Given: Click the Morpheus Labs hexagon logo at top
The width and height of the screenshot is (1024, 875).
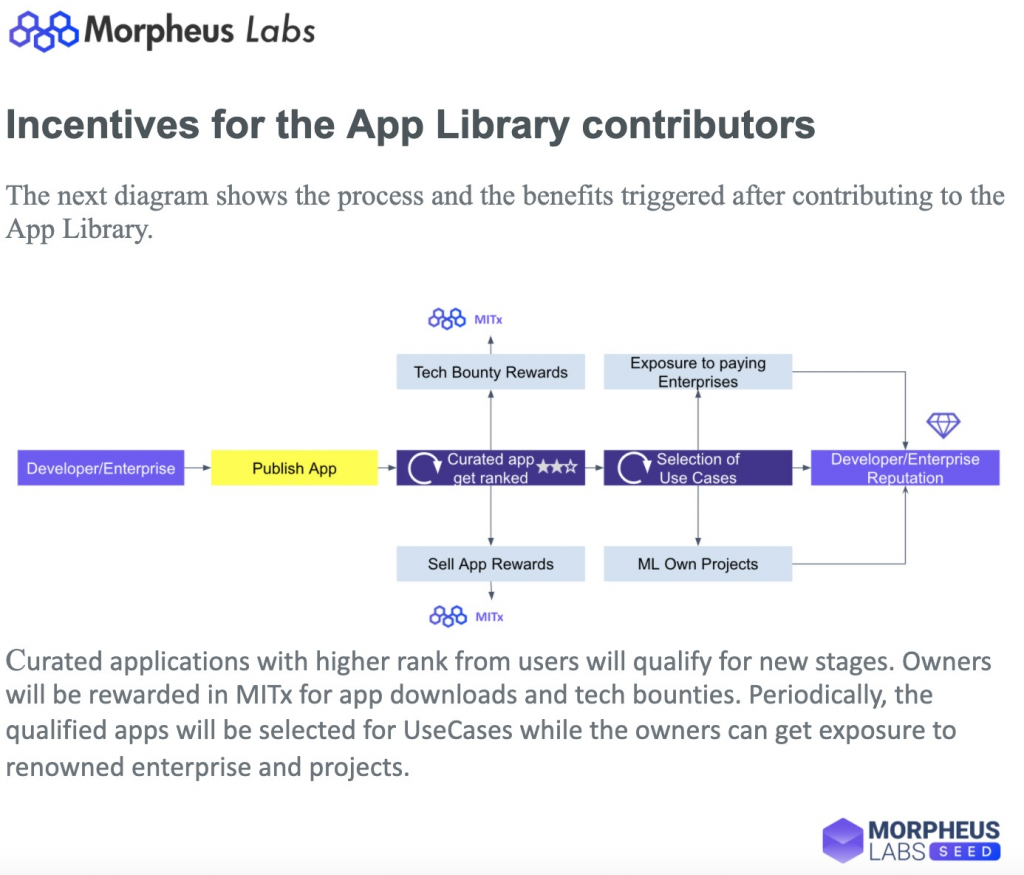Looking at the screenshot, I should (x=44, y=31).
